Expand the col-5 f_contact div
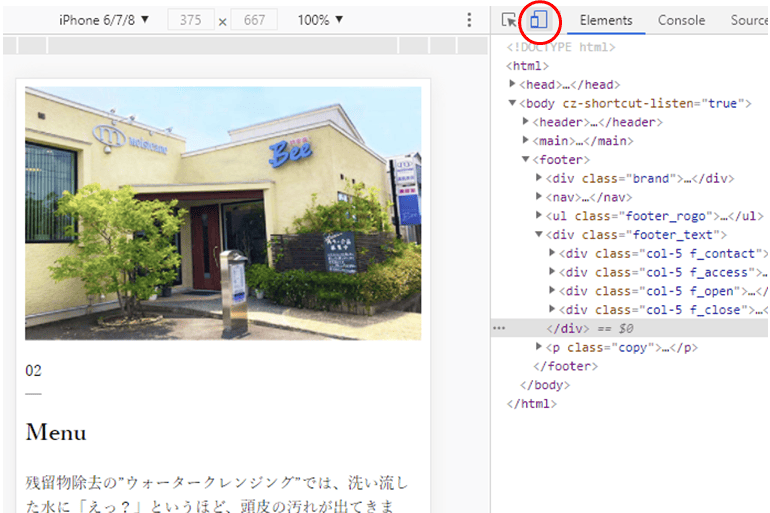770x513 pixels. 552,253
